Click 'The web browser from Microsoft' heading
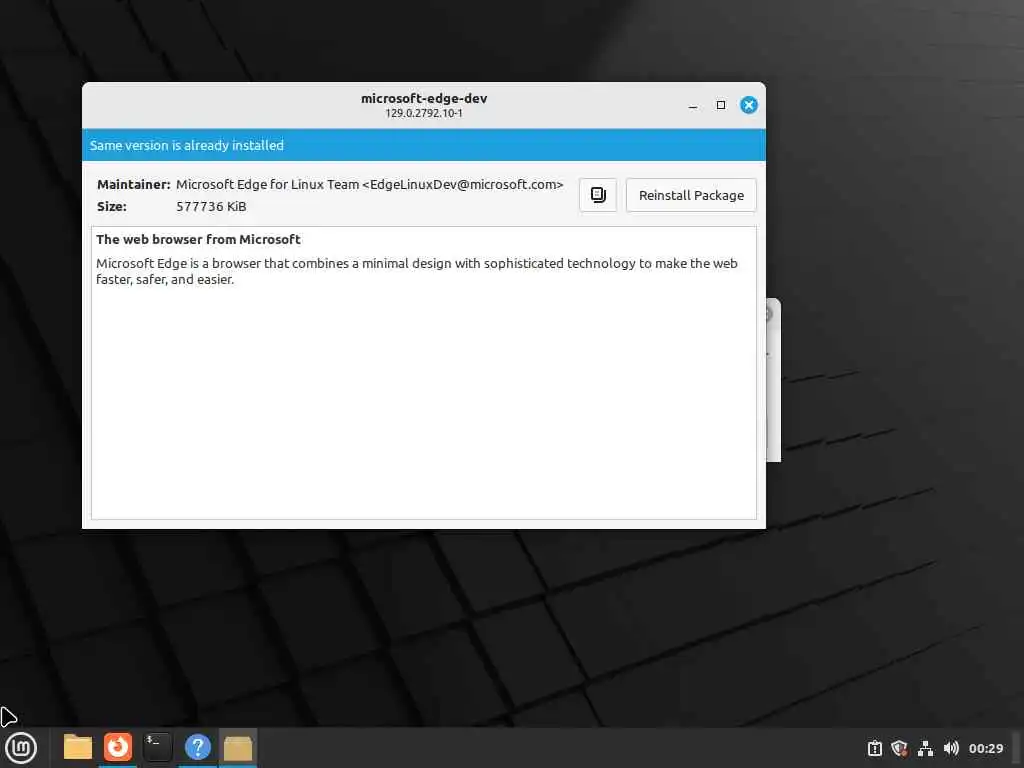1024x768 pixels. 198,240
